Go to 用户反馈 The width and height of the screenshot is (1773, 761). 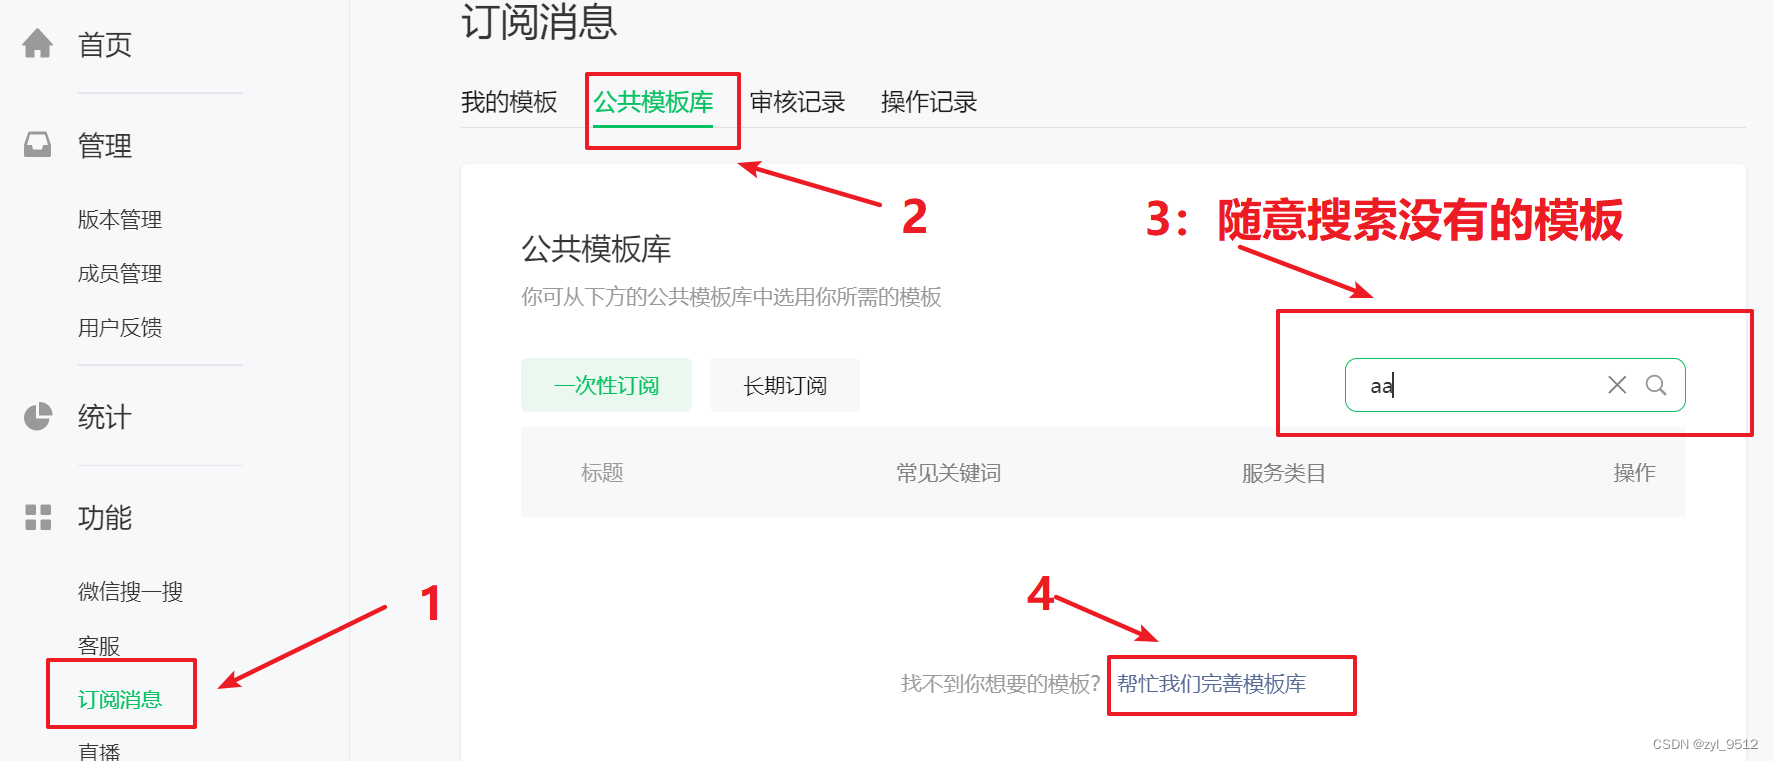120,328
